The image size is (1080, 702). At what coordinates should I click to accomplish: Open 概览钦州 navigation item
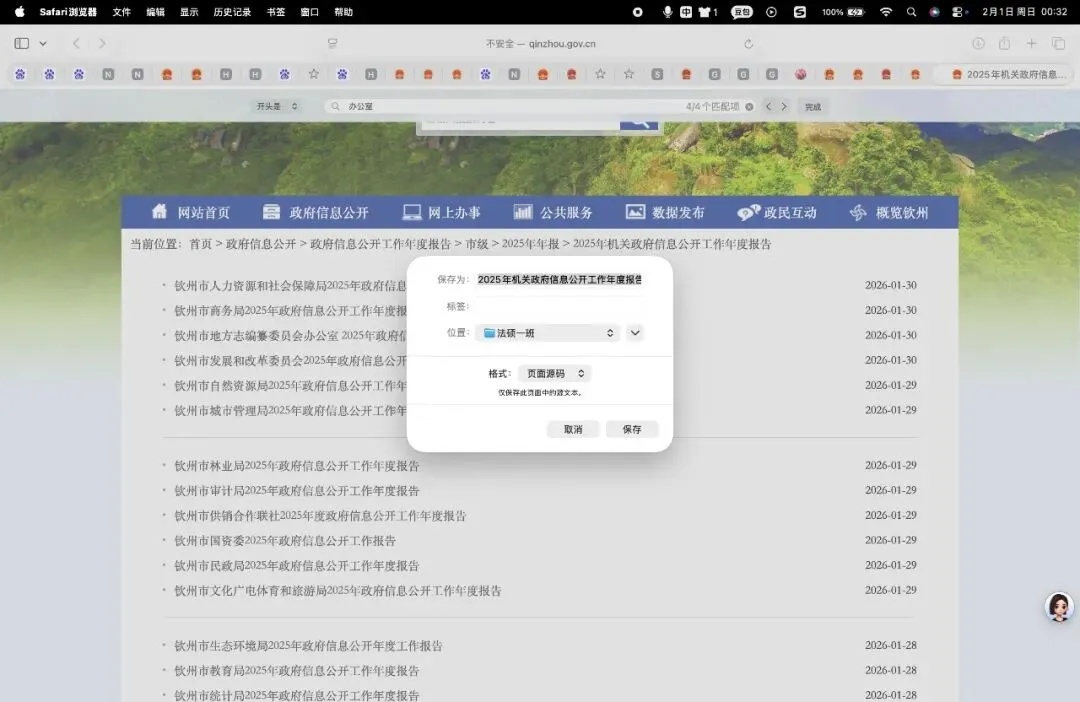pos(889,212)
